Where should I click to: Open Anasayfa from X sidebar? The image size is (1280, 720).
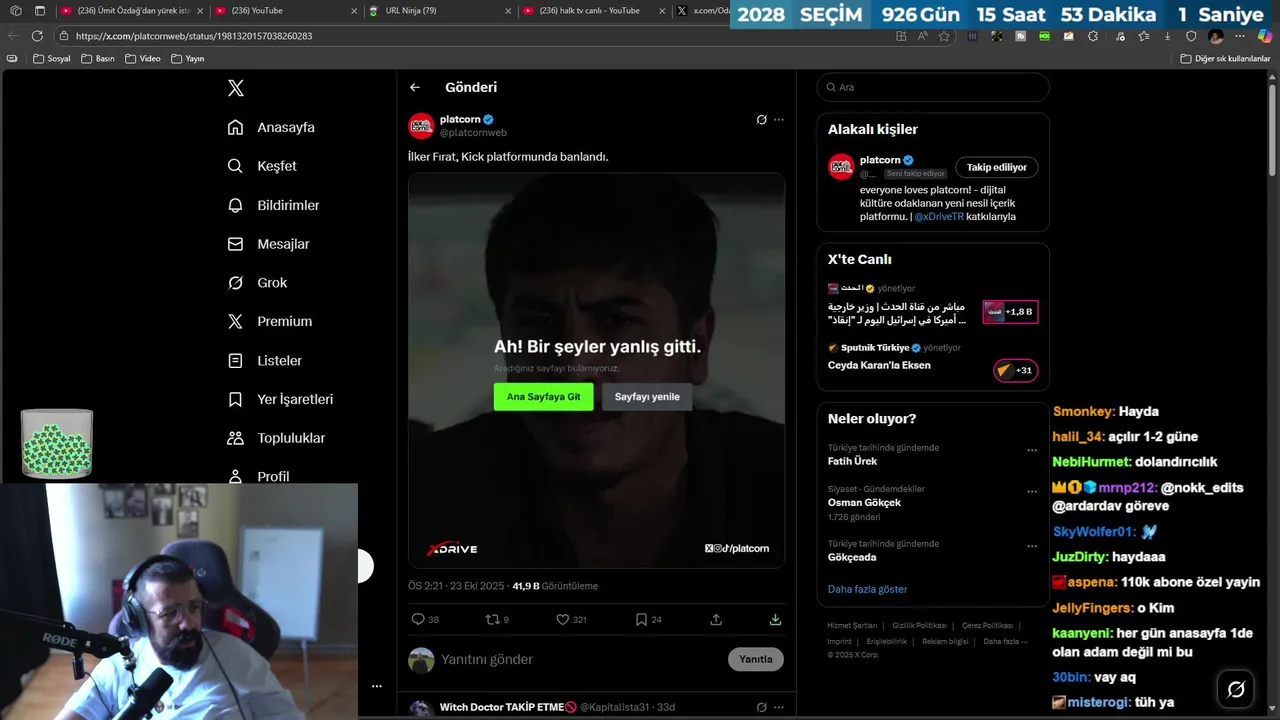coord(271,127)
